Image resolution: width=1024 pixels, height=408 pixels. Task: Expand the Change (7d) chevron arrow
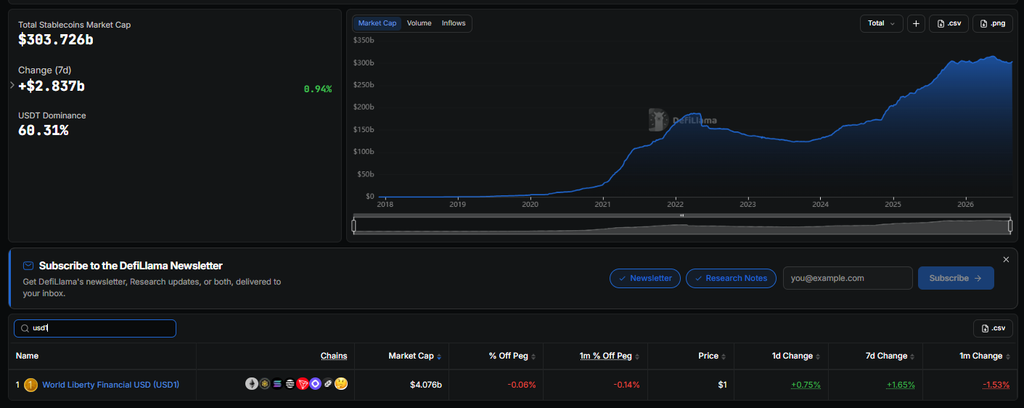(12, 85)
